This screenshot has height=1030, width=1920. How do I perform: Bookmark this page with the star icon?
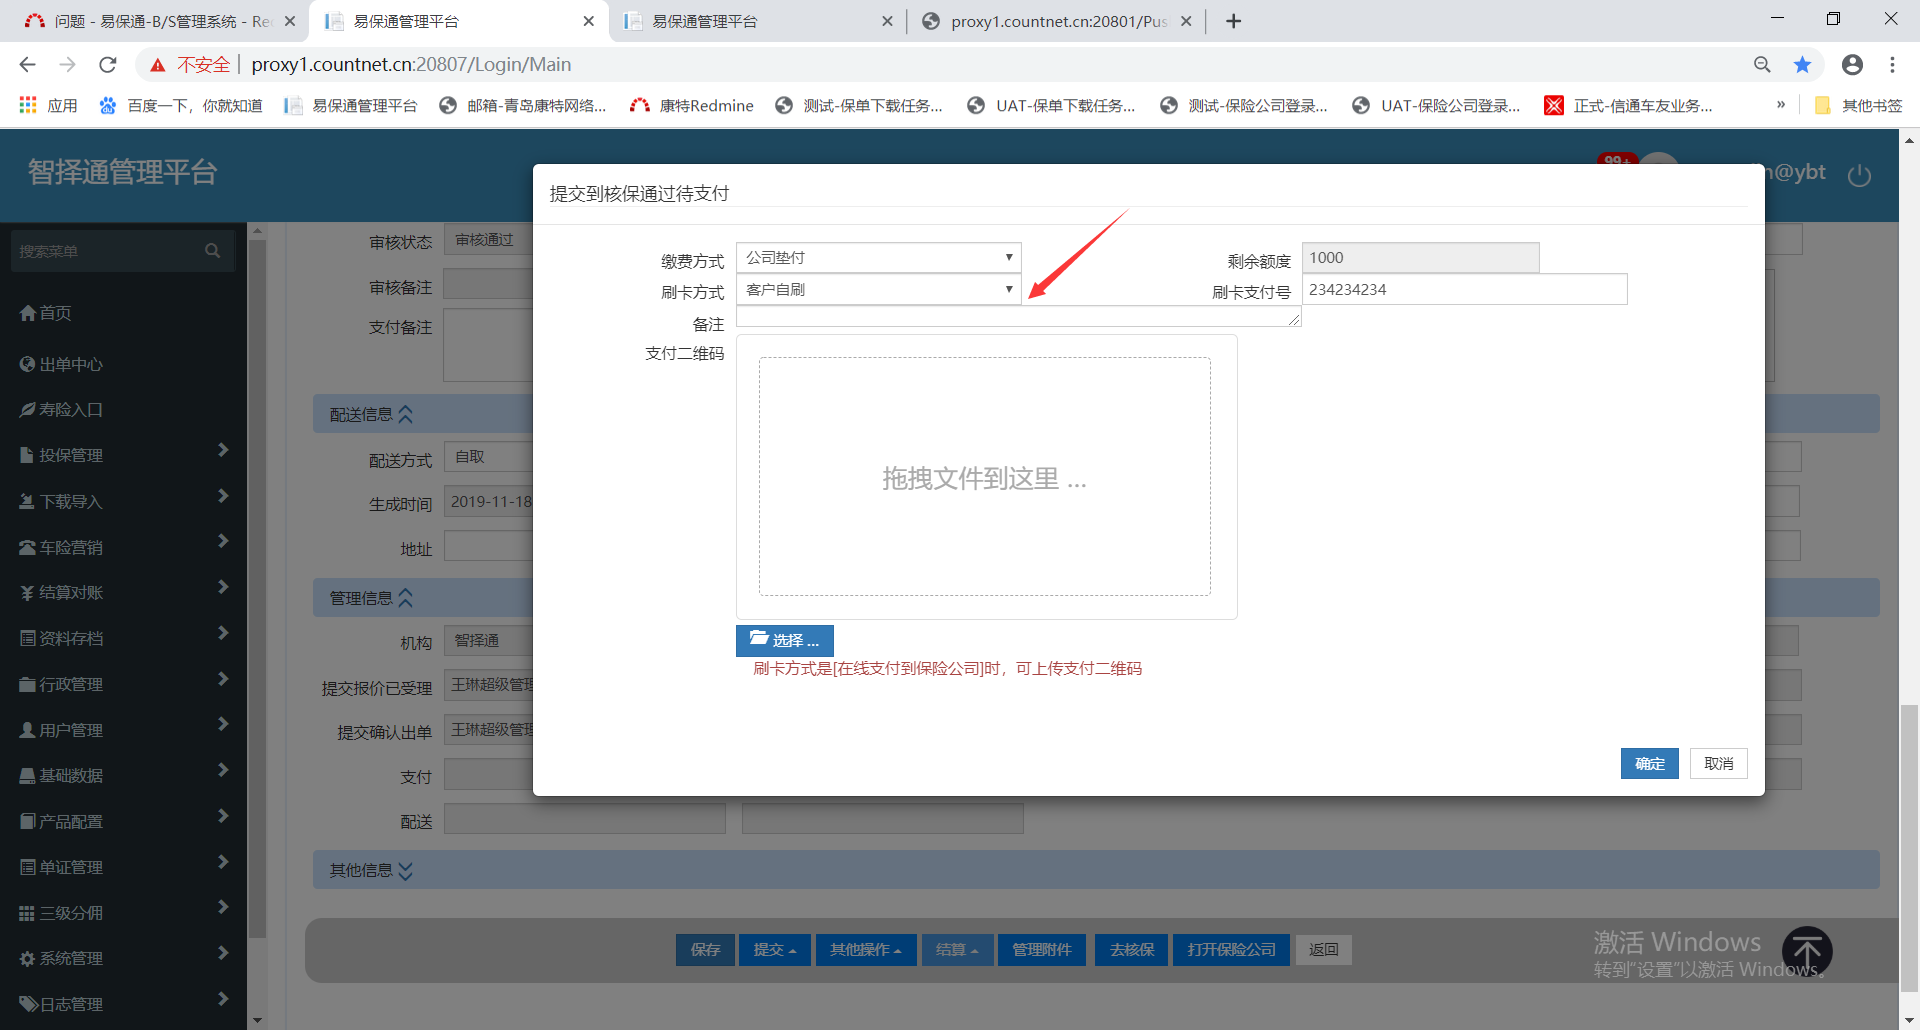click(1802, 65)
